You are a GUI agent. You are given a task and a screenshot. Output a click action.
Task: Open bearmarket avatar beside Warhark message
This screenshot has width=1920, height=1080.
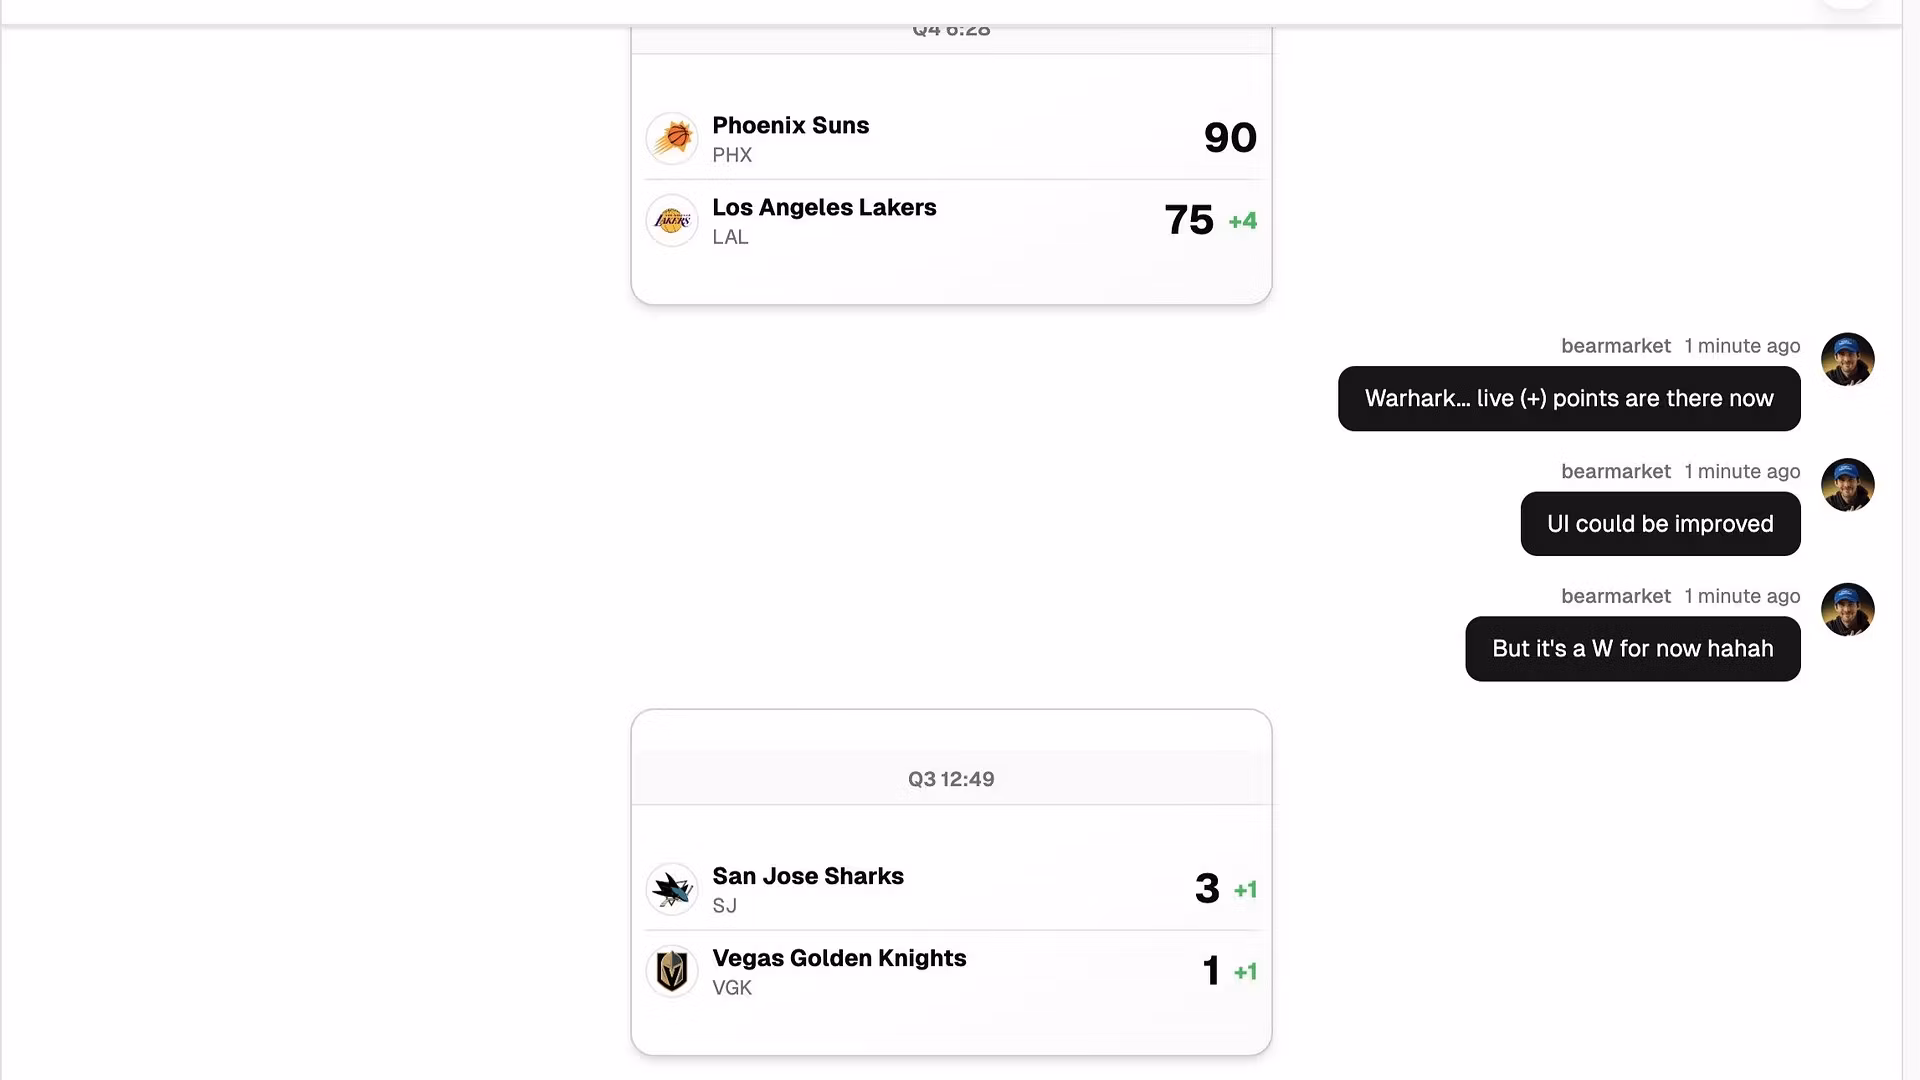[1847, 359]
